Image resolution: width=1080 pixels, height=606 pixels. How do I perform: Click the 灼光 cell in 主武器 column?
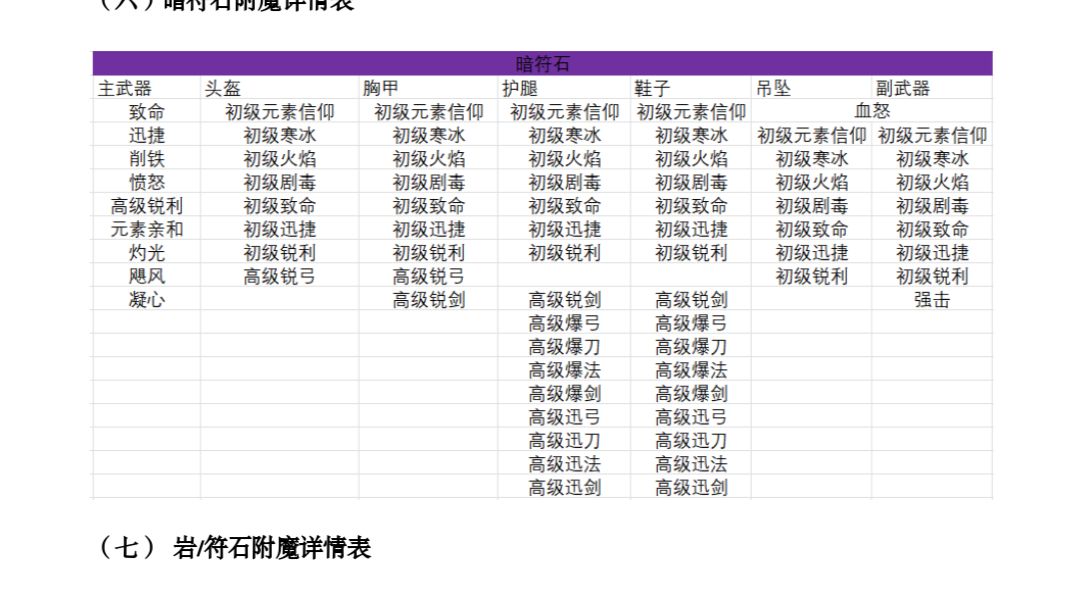click(x=147, y=253)
